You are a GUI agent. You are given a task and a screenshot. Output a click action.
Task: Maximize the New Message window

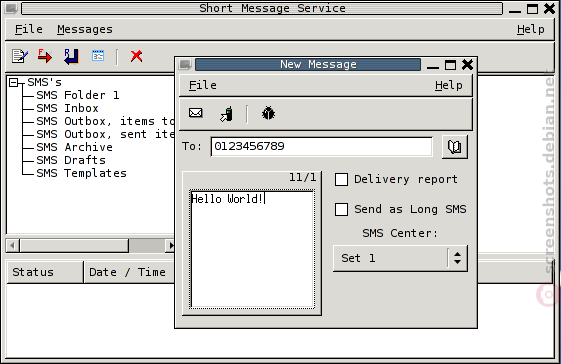coord(450,65)
